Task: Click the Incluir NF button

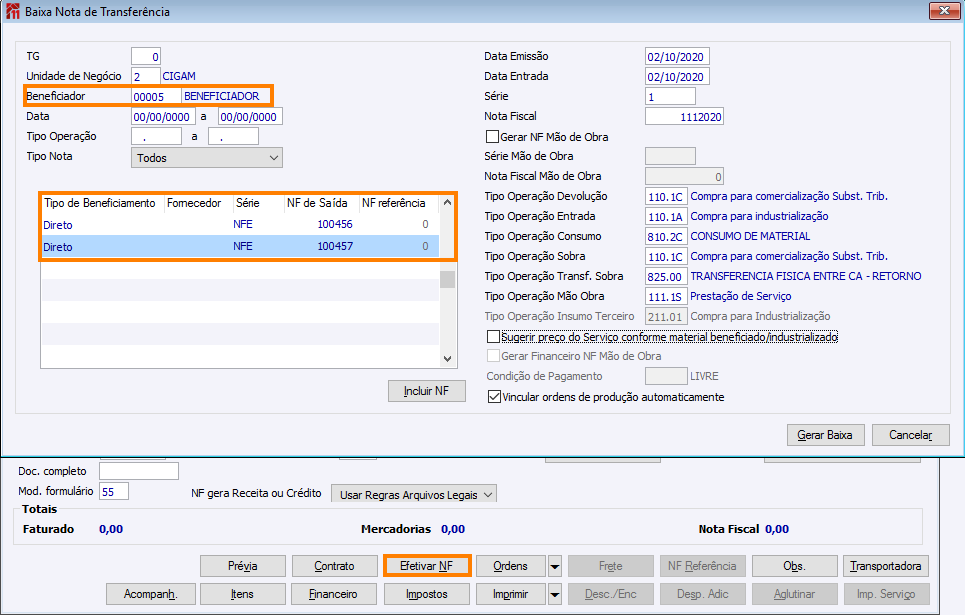Action: pos(426,391)
